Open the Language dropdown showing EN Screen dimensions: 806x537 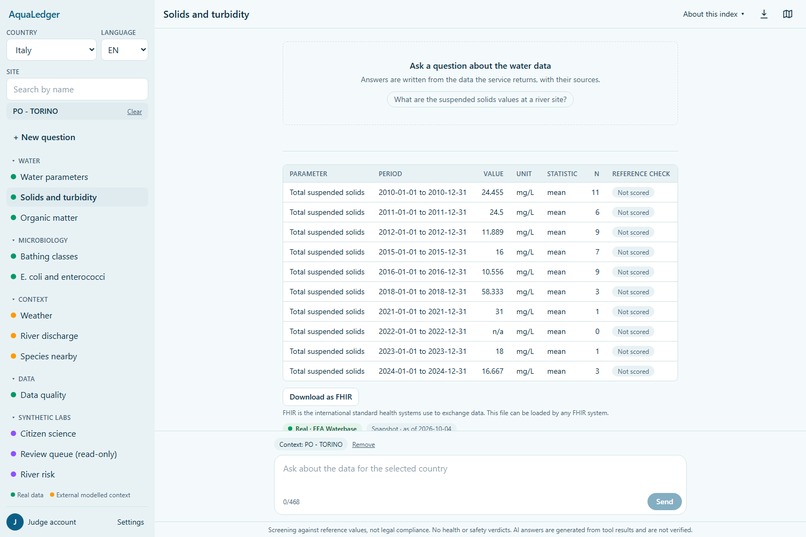click(124, 50)
